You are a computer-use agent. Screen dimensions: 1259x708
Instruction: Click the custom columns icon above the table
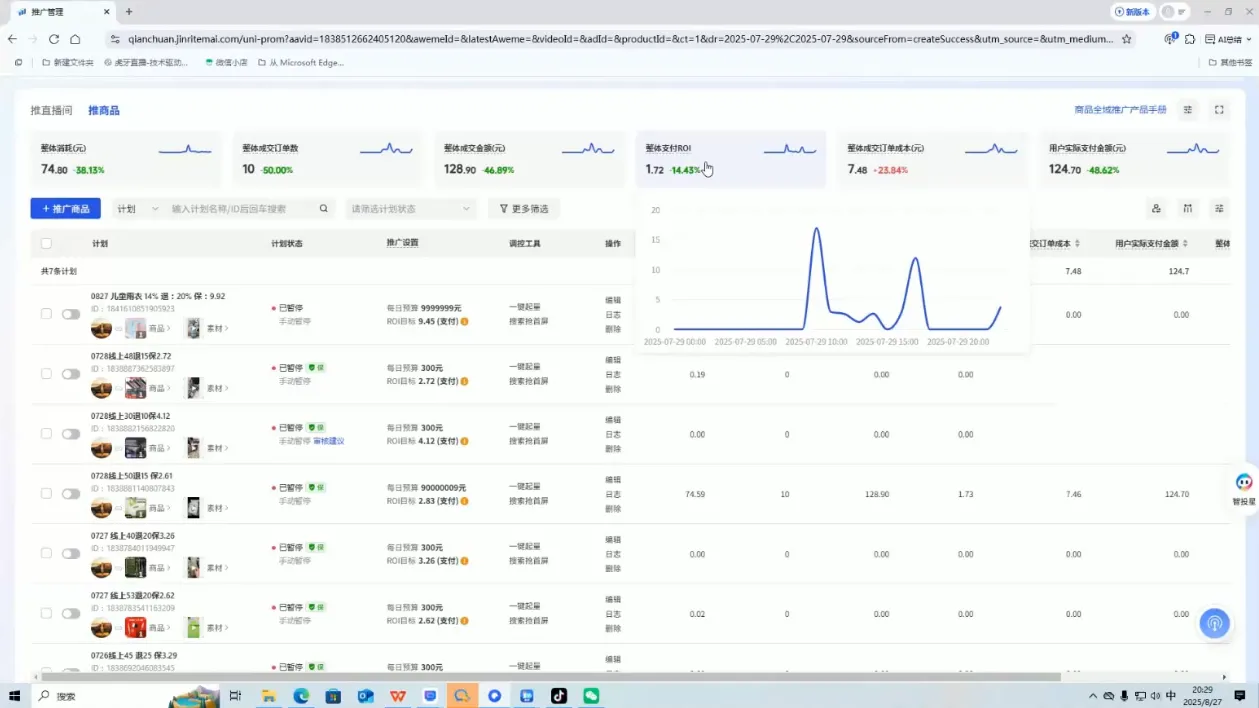pyautogui.click(x=1219, y=209)
